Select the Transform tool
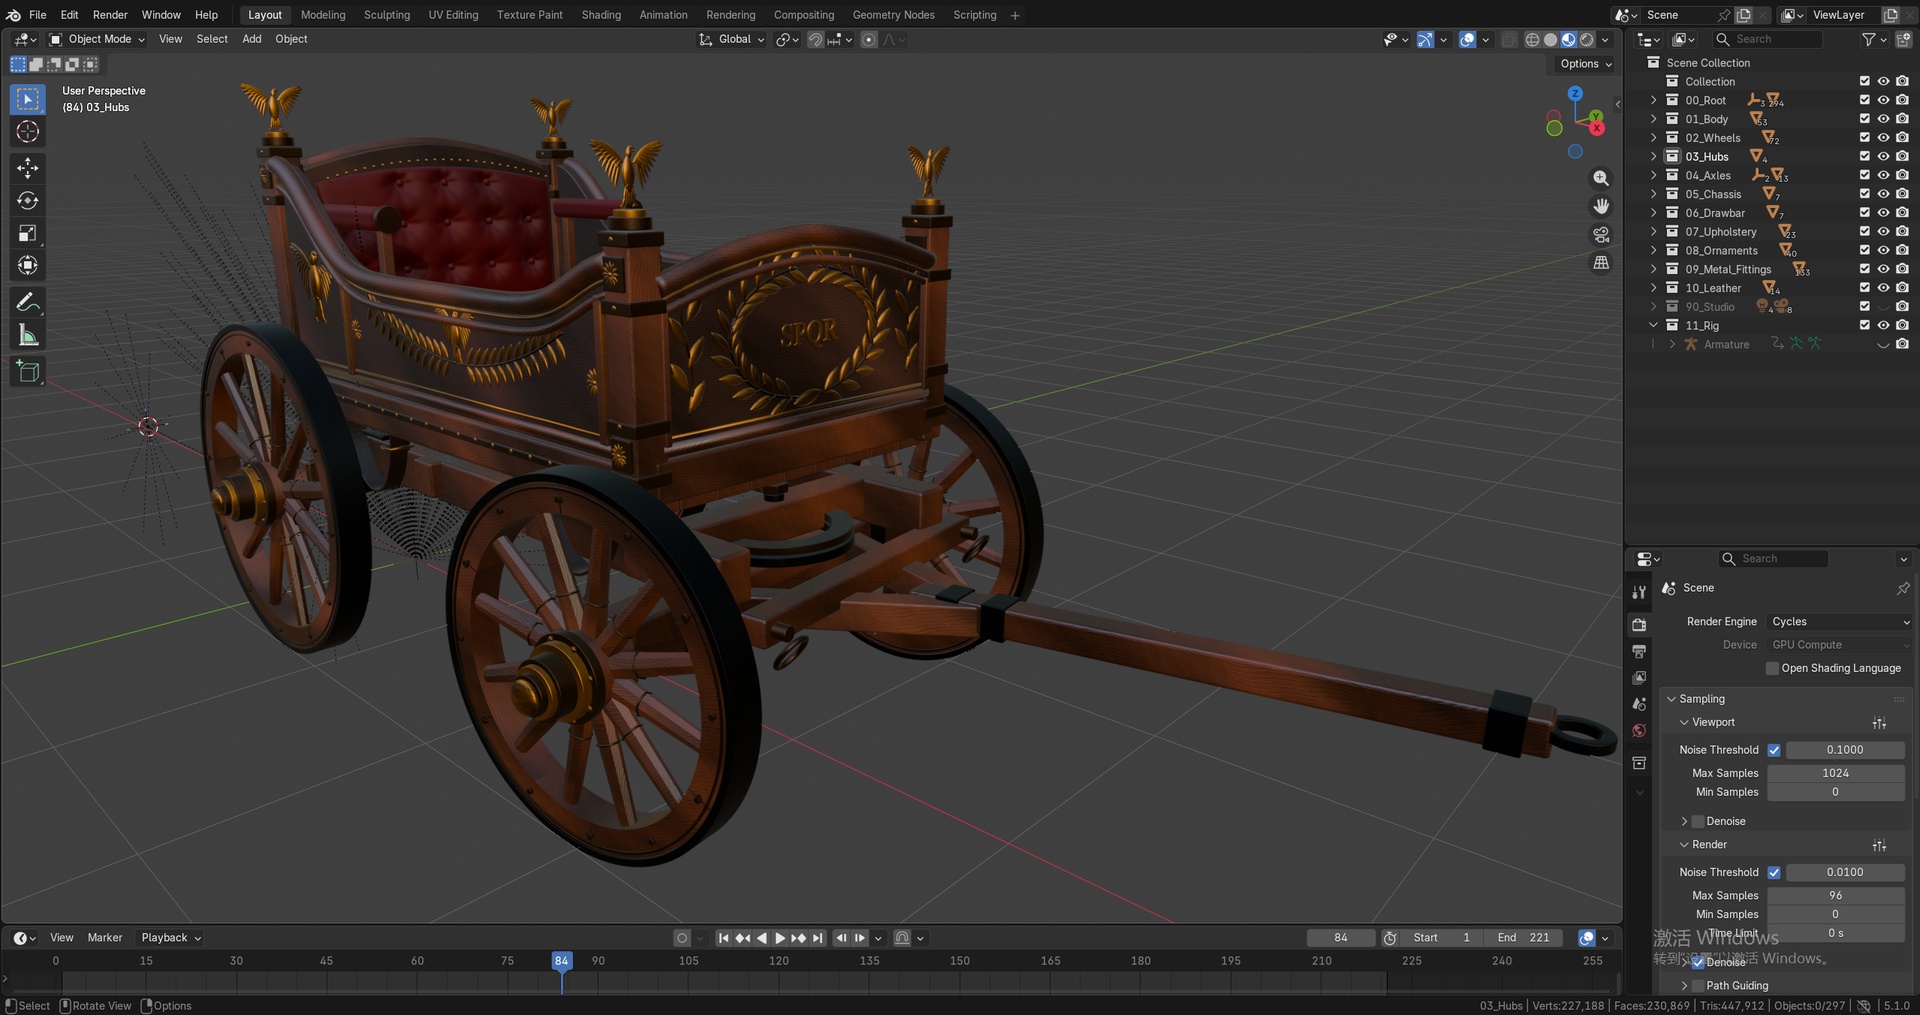This screenshot has height=1015, width=1920. tap(28, 265)
